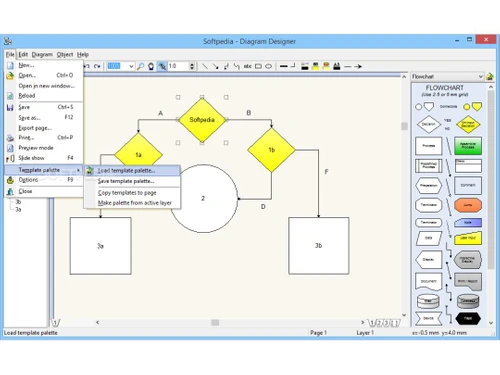Viewport: 500px width, 375px height.
Task: Choose Open in new window...
Action: pyautogui.click(x=44, y=86)
